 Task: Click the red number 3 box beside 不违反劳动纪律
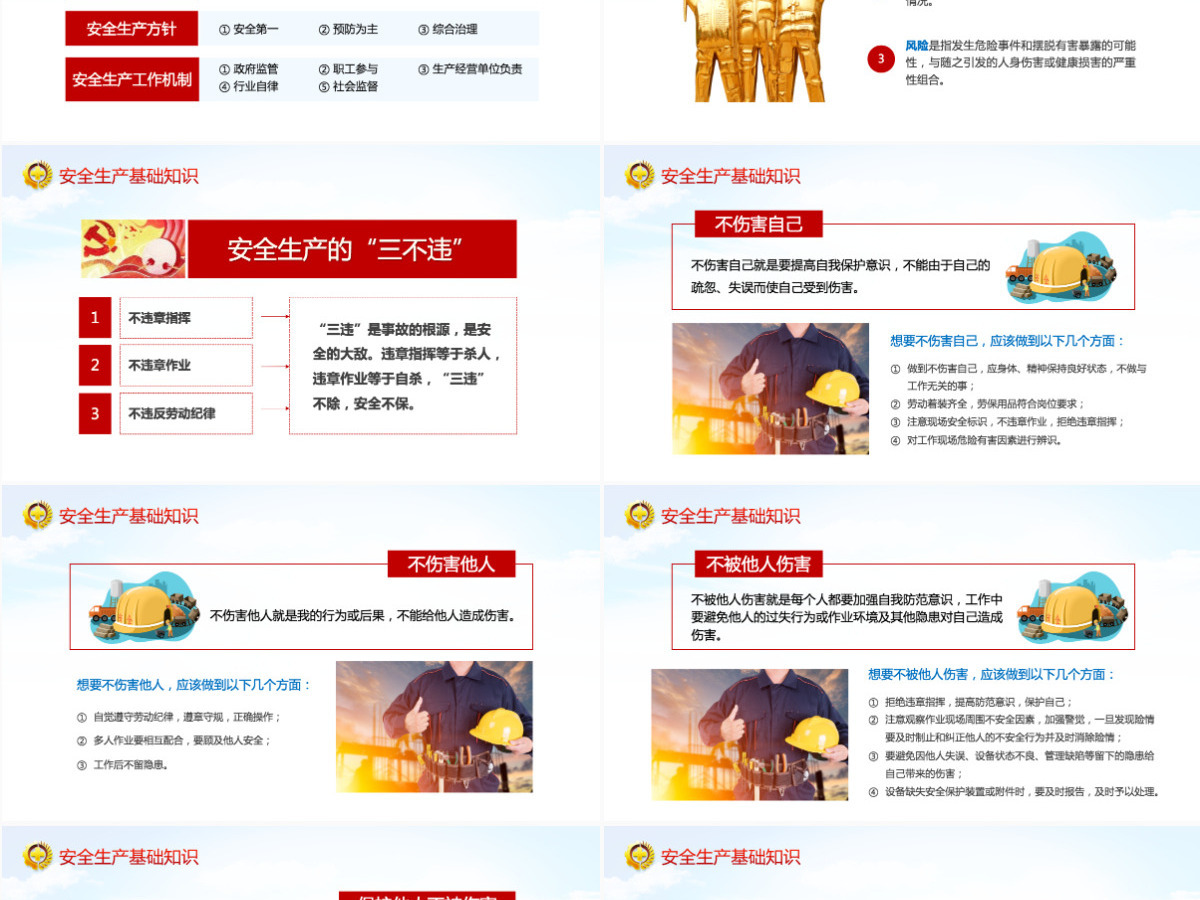[x=95, y=413]
